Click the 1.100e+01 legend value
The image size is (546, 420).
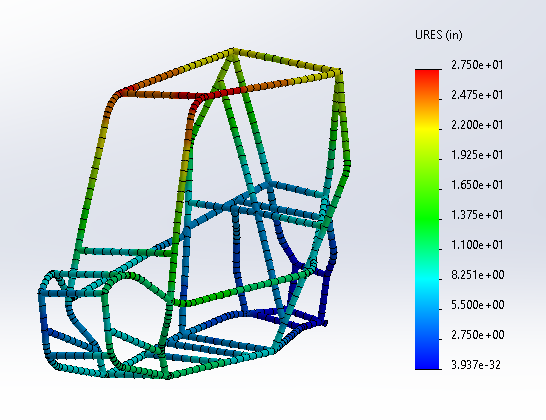(x=477, y=245)
